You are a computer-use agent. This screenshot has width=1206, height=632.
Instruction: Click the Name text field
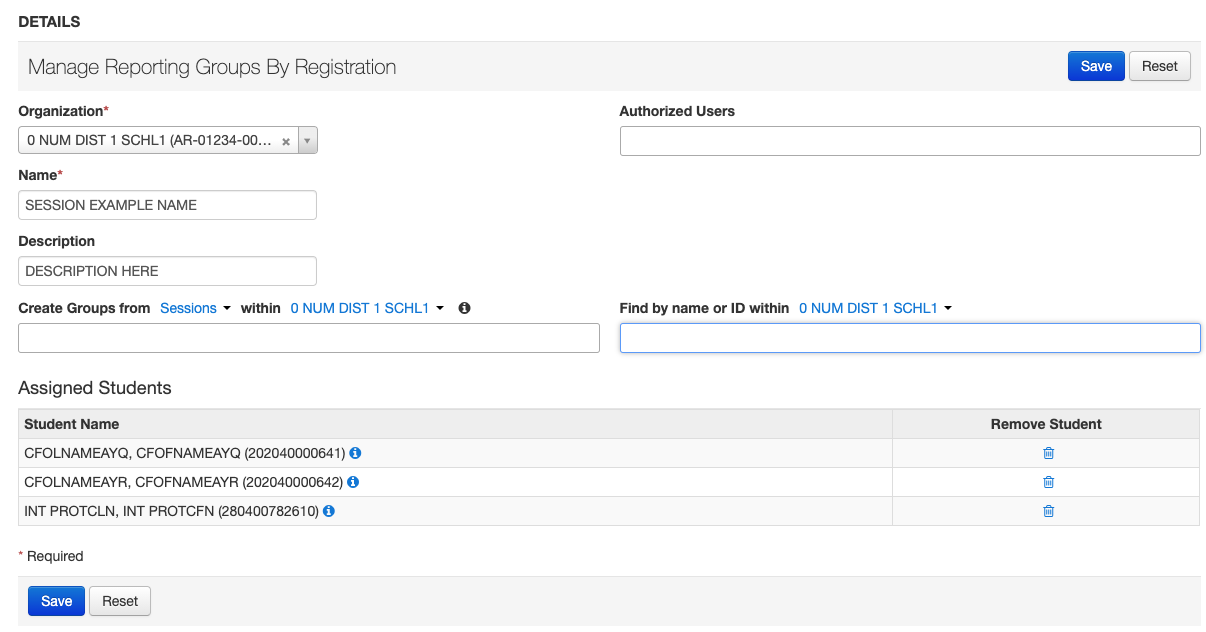click(x=167, y=205)
